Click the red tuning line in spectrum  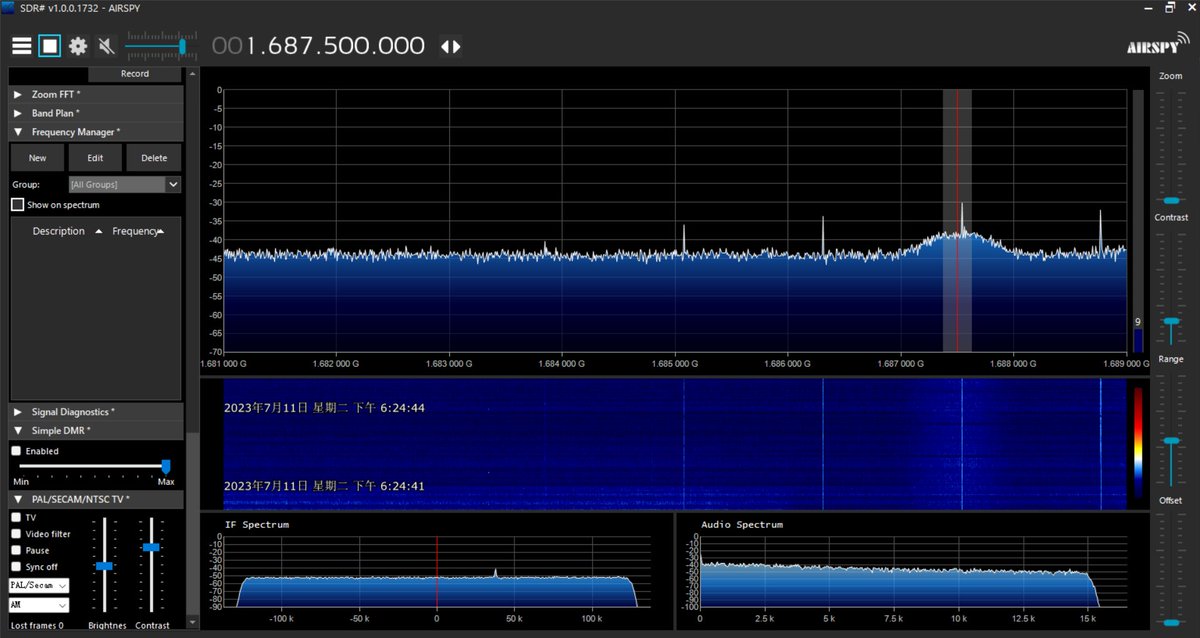957,220
